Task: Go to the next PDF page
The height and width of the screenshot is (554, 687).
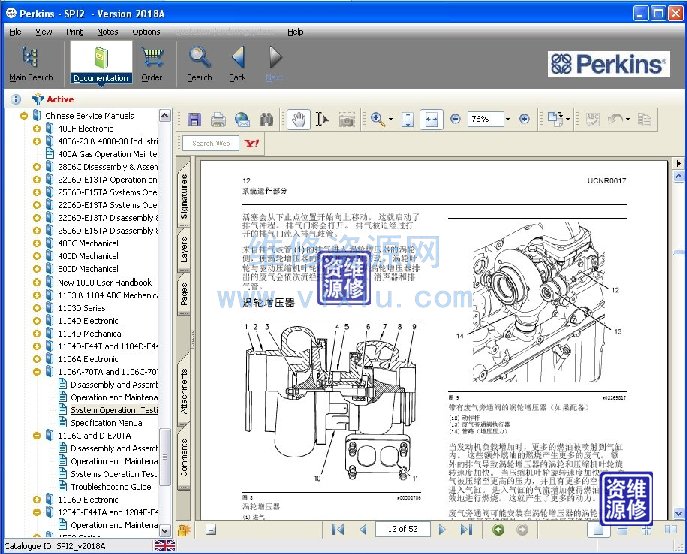Action: [x=442, y=530]
